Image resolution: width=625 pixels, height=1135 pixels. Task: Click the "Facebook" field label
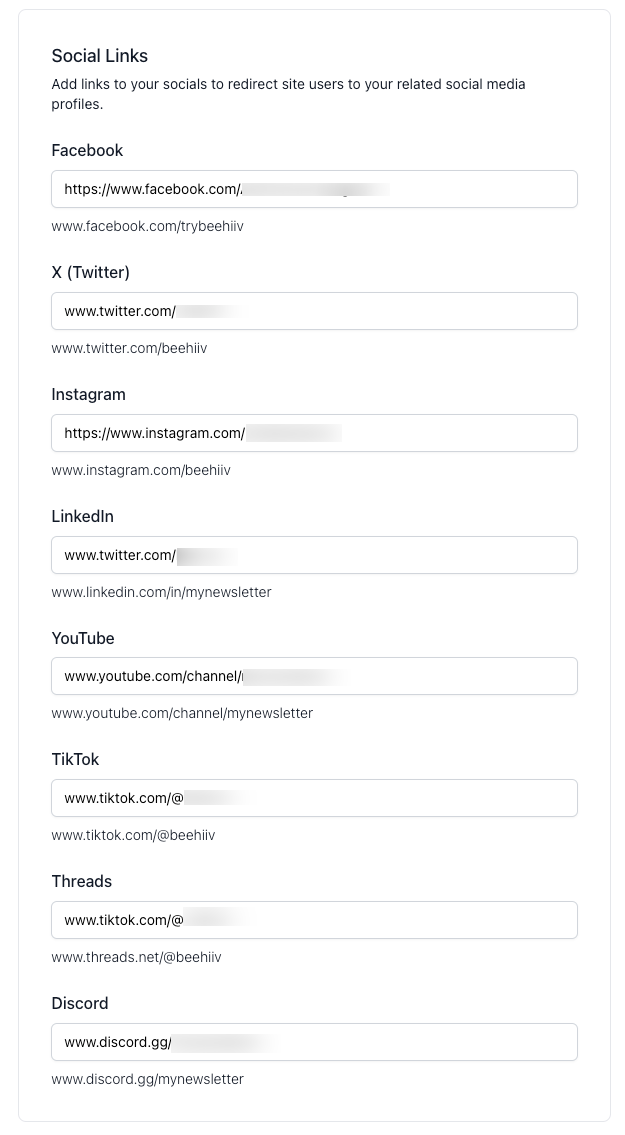87,151
